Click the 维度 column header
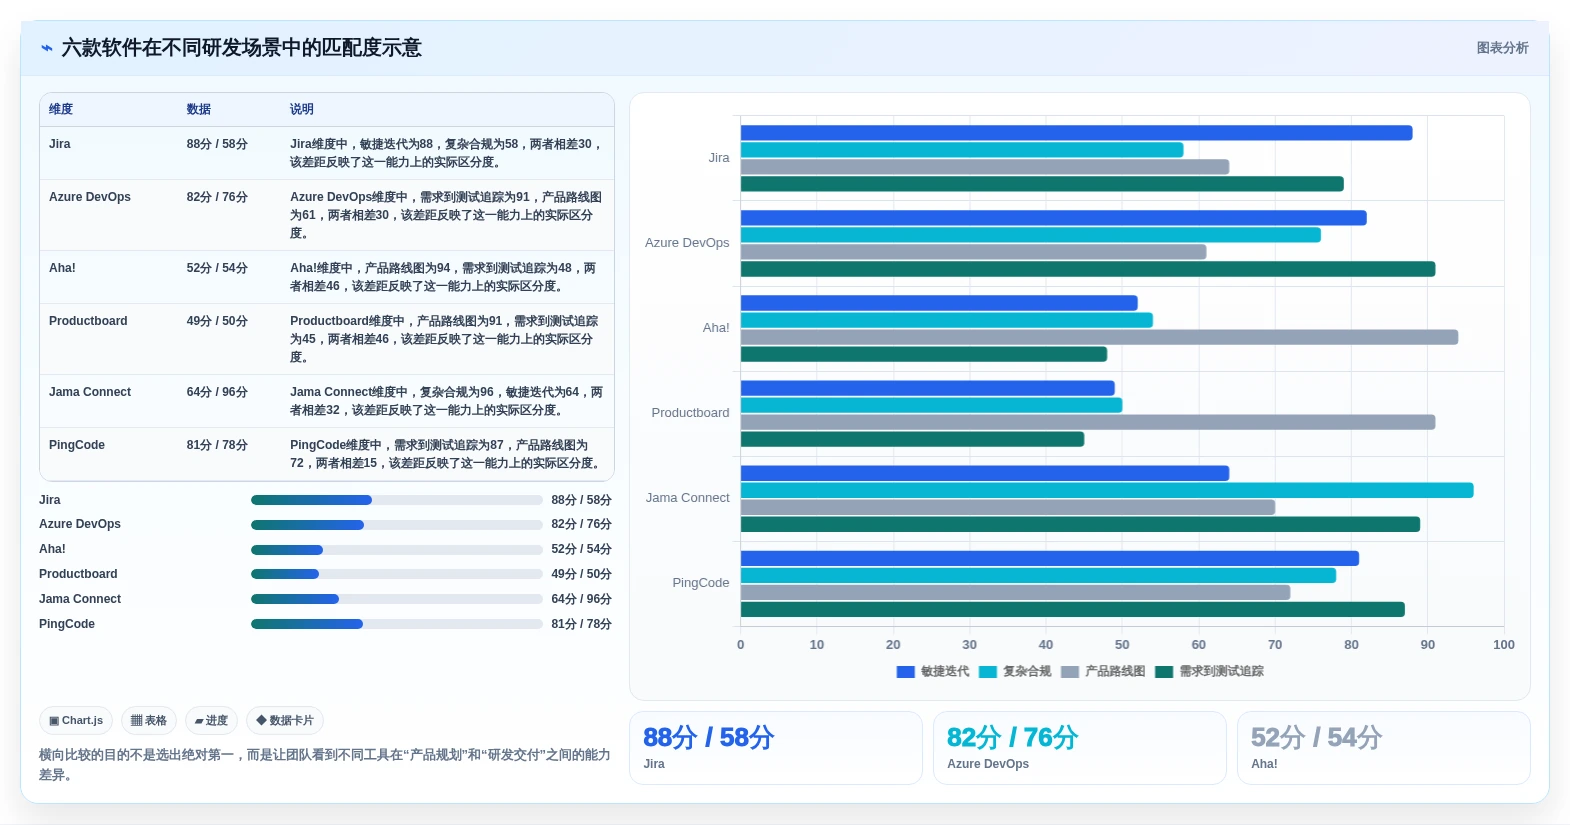Image resolution: width=1570 pixels, height=825 pixels. click(61, 109)
